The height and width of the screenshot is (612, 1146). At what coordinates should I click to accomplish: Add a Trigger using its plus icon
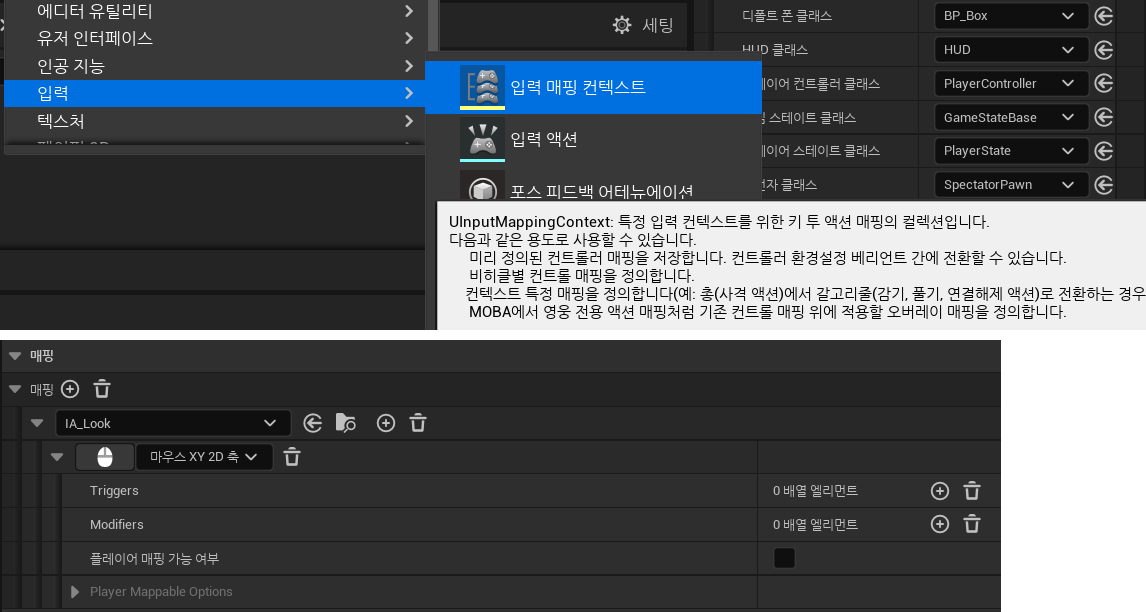pos(939,490)
